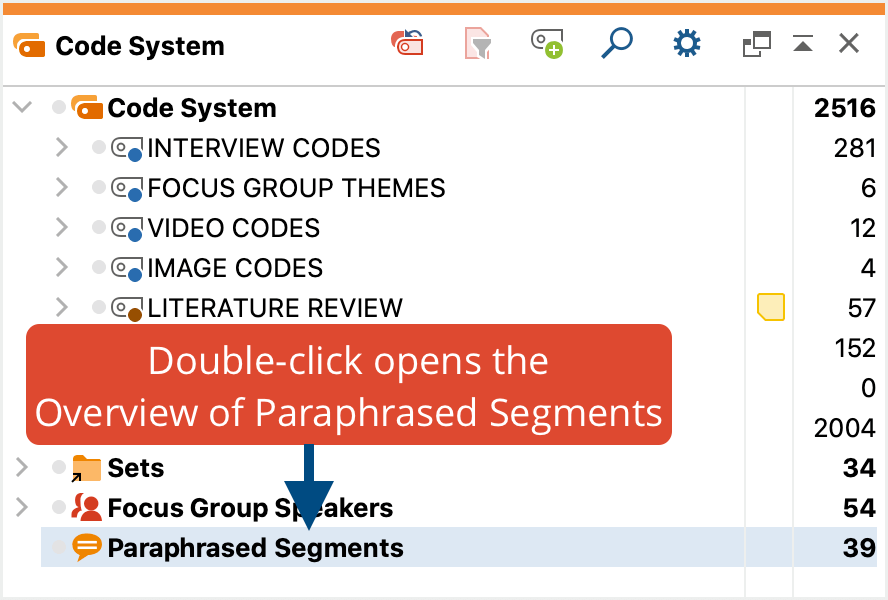Image resolution: width=888 pixels, height=600 pixels.
Task: Select the Sets row
Action: (444, 468)
